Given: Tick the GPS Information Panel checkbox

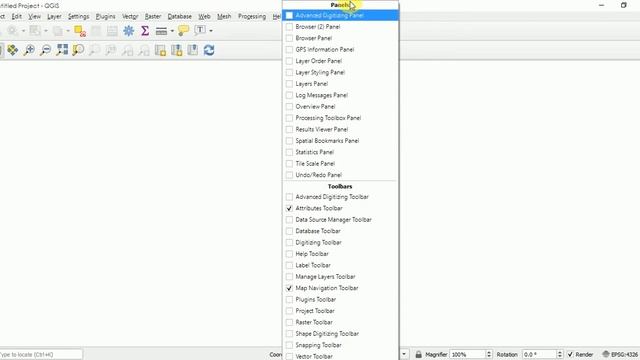Looking at the screenshot, I should click(289, 50).
